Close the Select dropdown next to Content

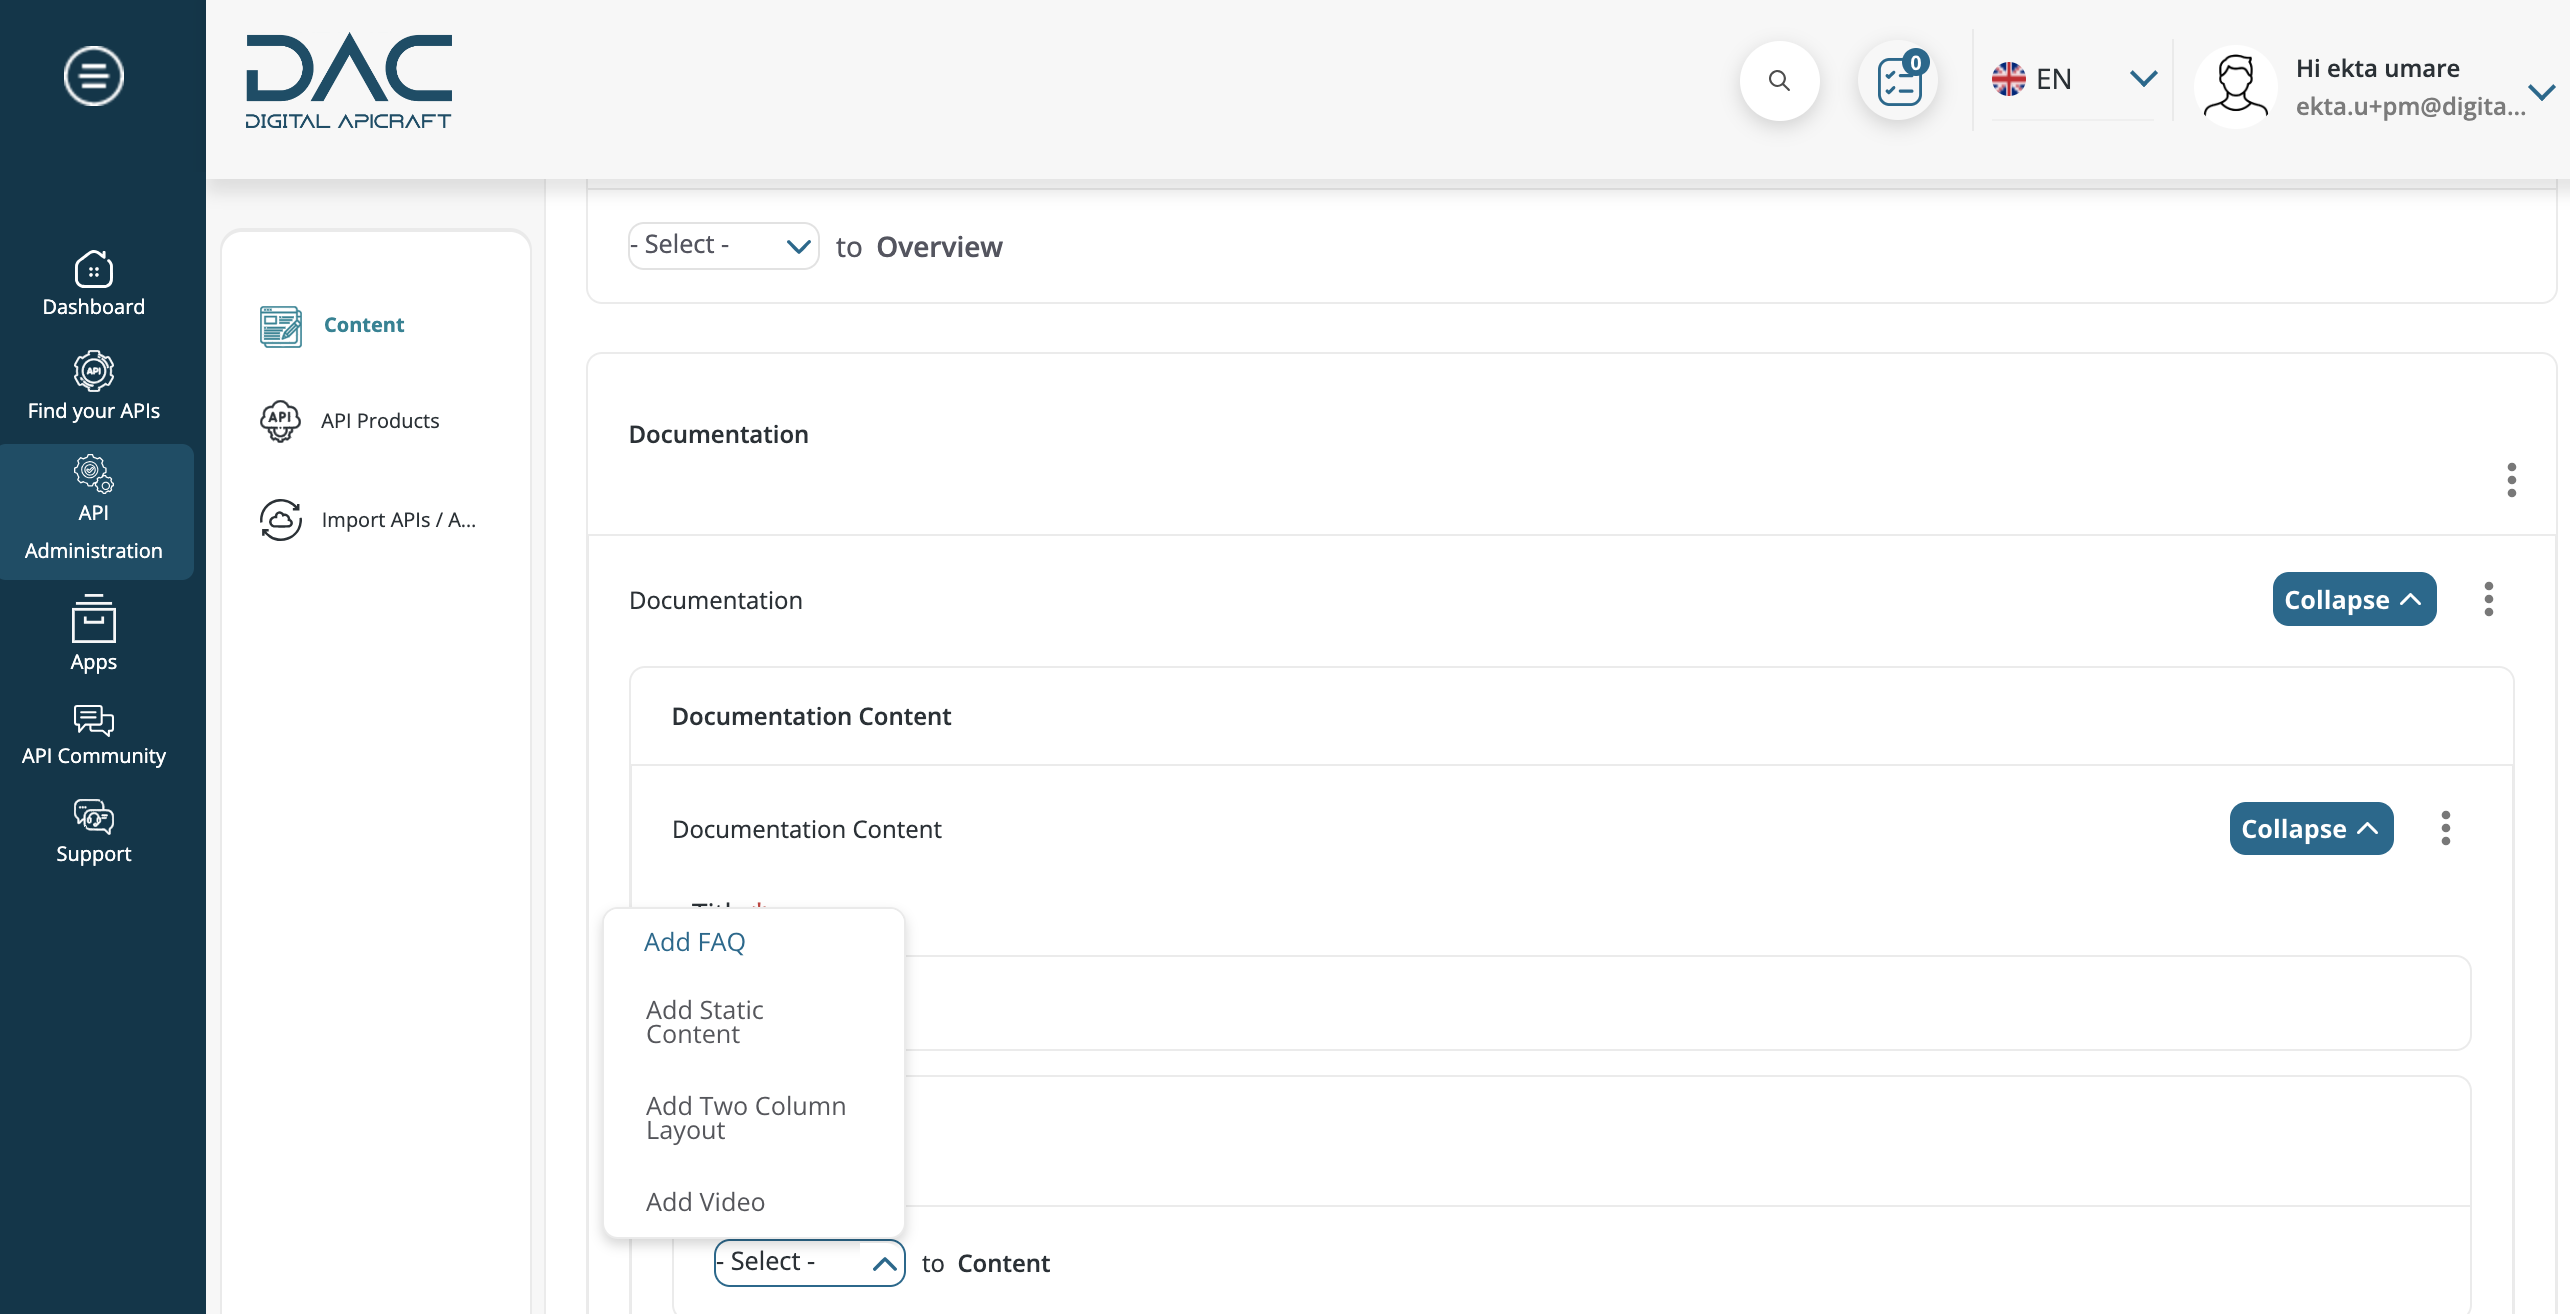(809, 1262)
